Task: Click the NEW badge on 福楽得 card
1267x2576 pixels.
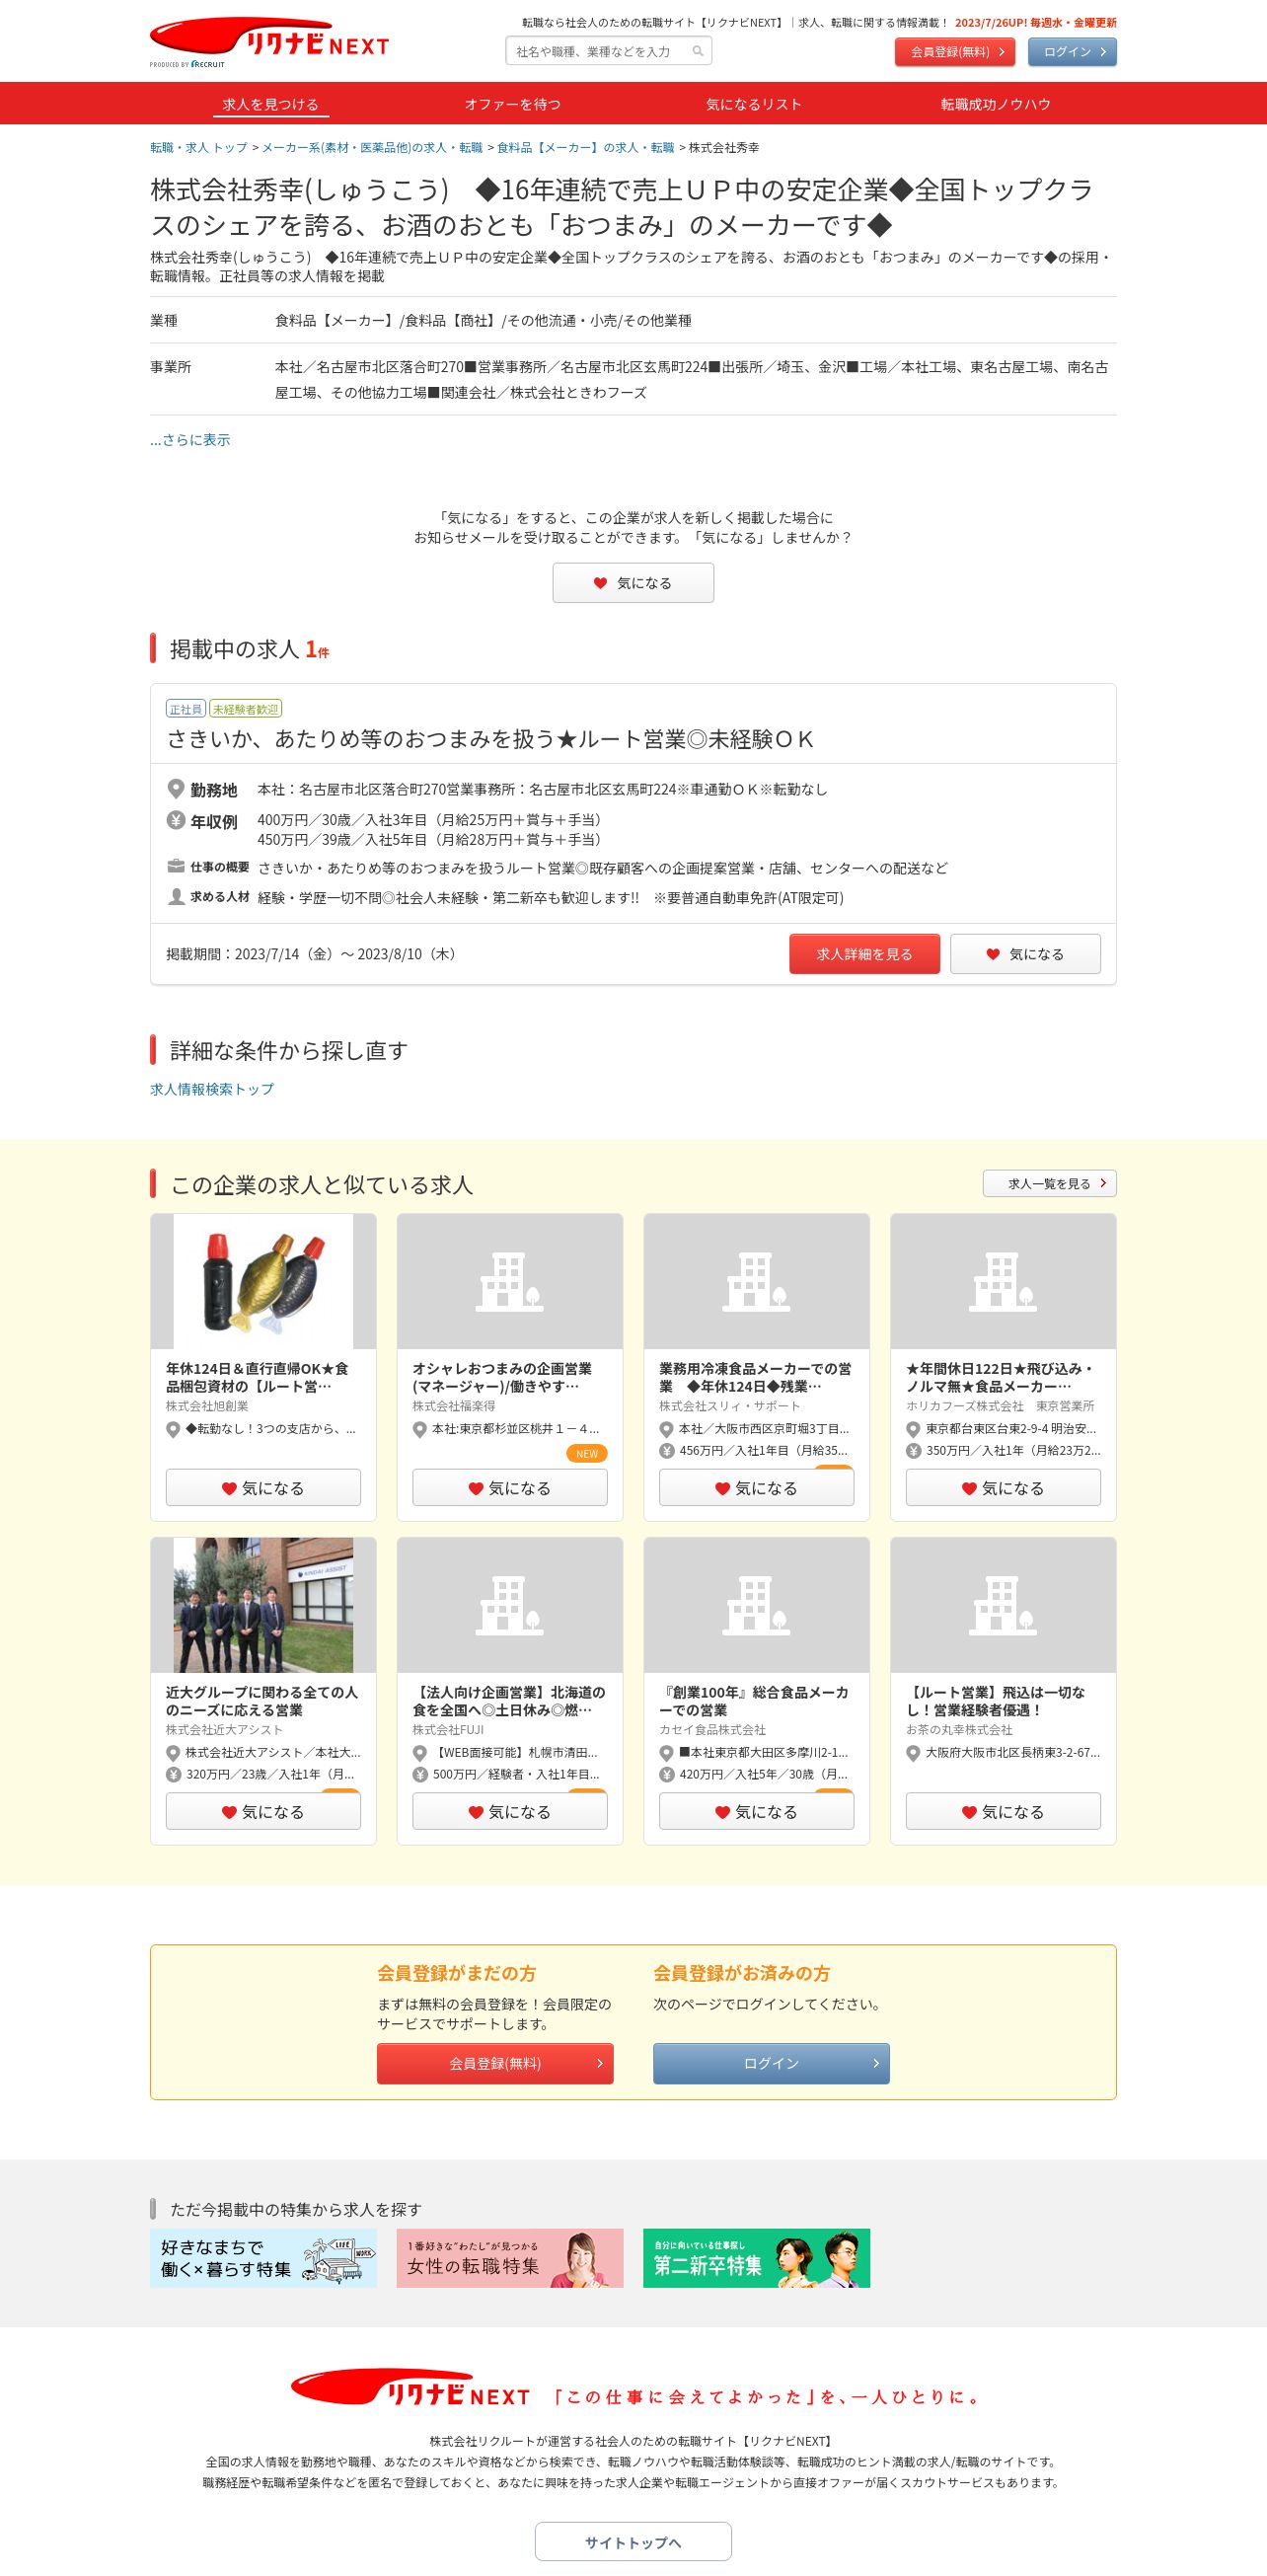Action: tap(587, 1454)
